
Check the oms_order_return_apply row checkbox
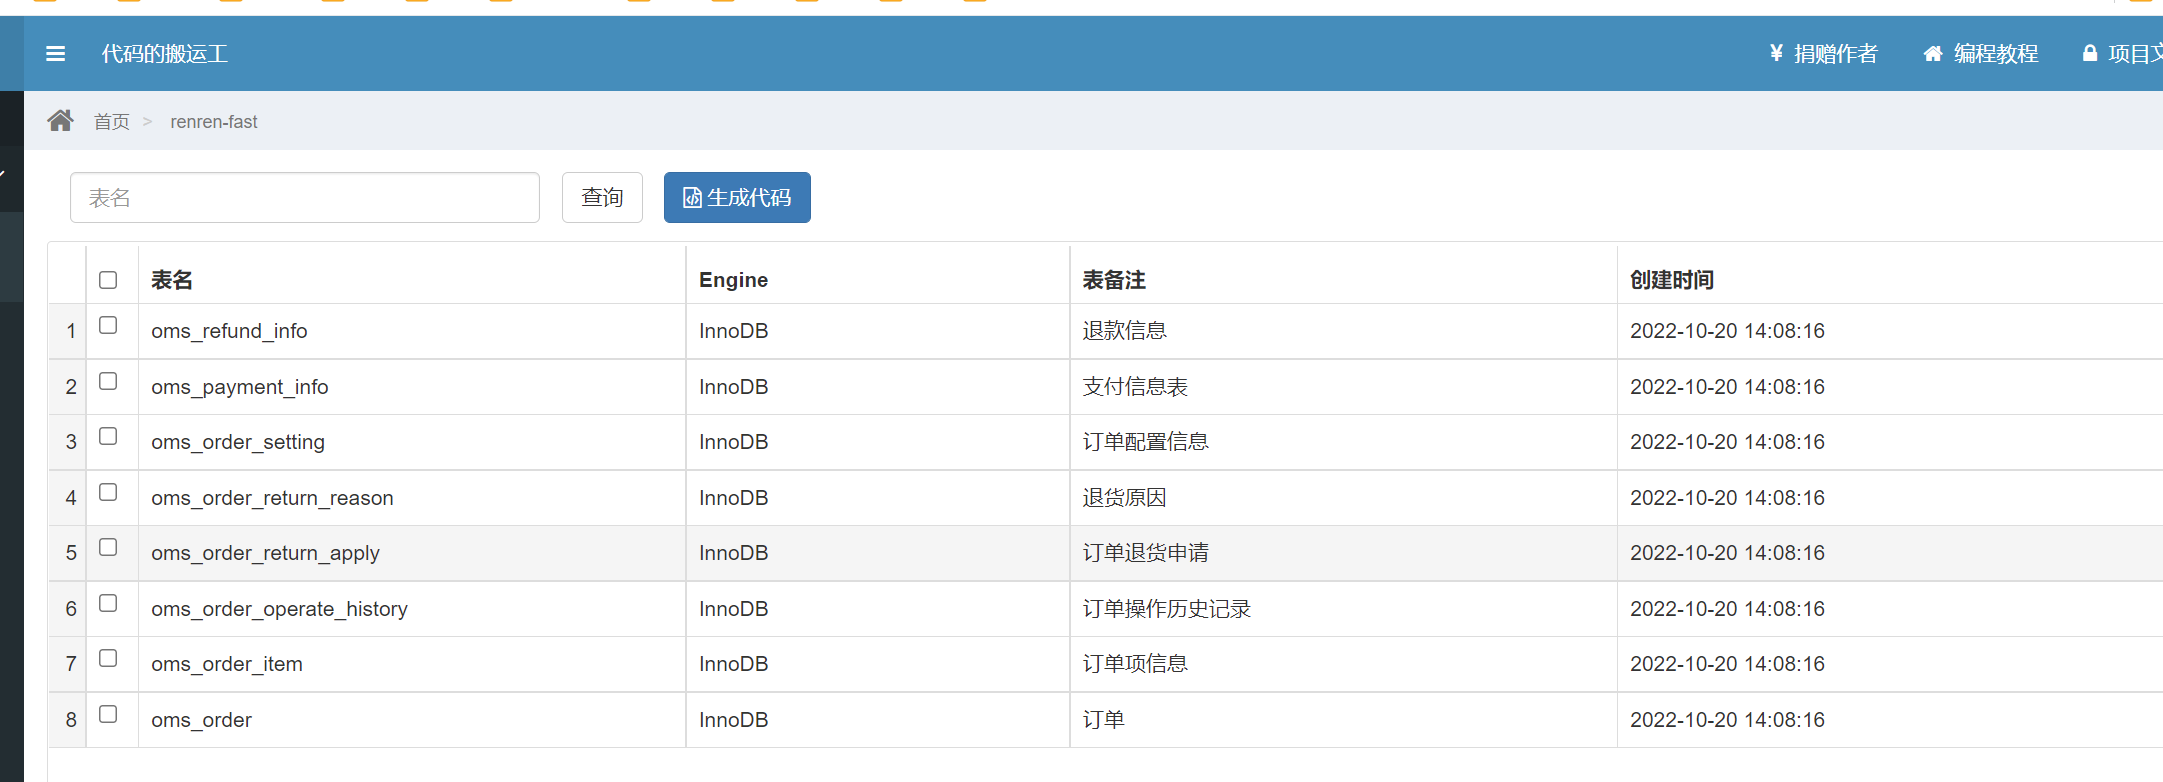pyautogui.click(x=108, y=547)
